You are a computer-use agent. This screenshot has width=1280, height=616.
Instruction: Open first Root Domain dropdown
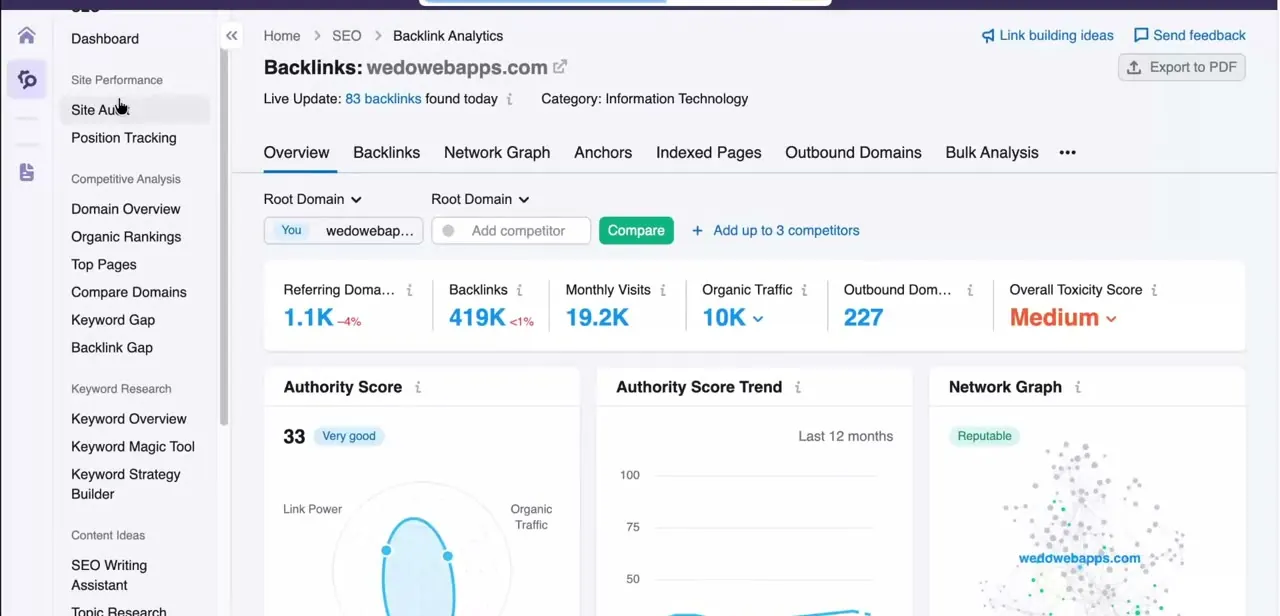(x=313, y=199)
